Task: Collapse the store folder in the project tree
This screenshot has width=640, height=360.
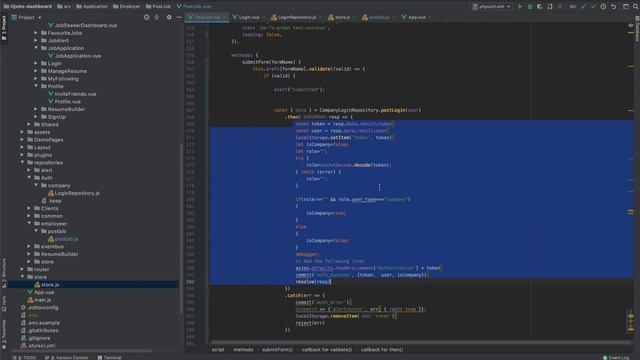Action: pos(22,277)
